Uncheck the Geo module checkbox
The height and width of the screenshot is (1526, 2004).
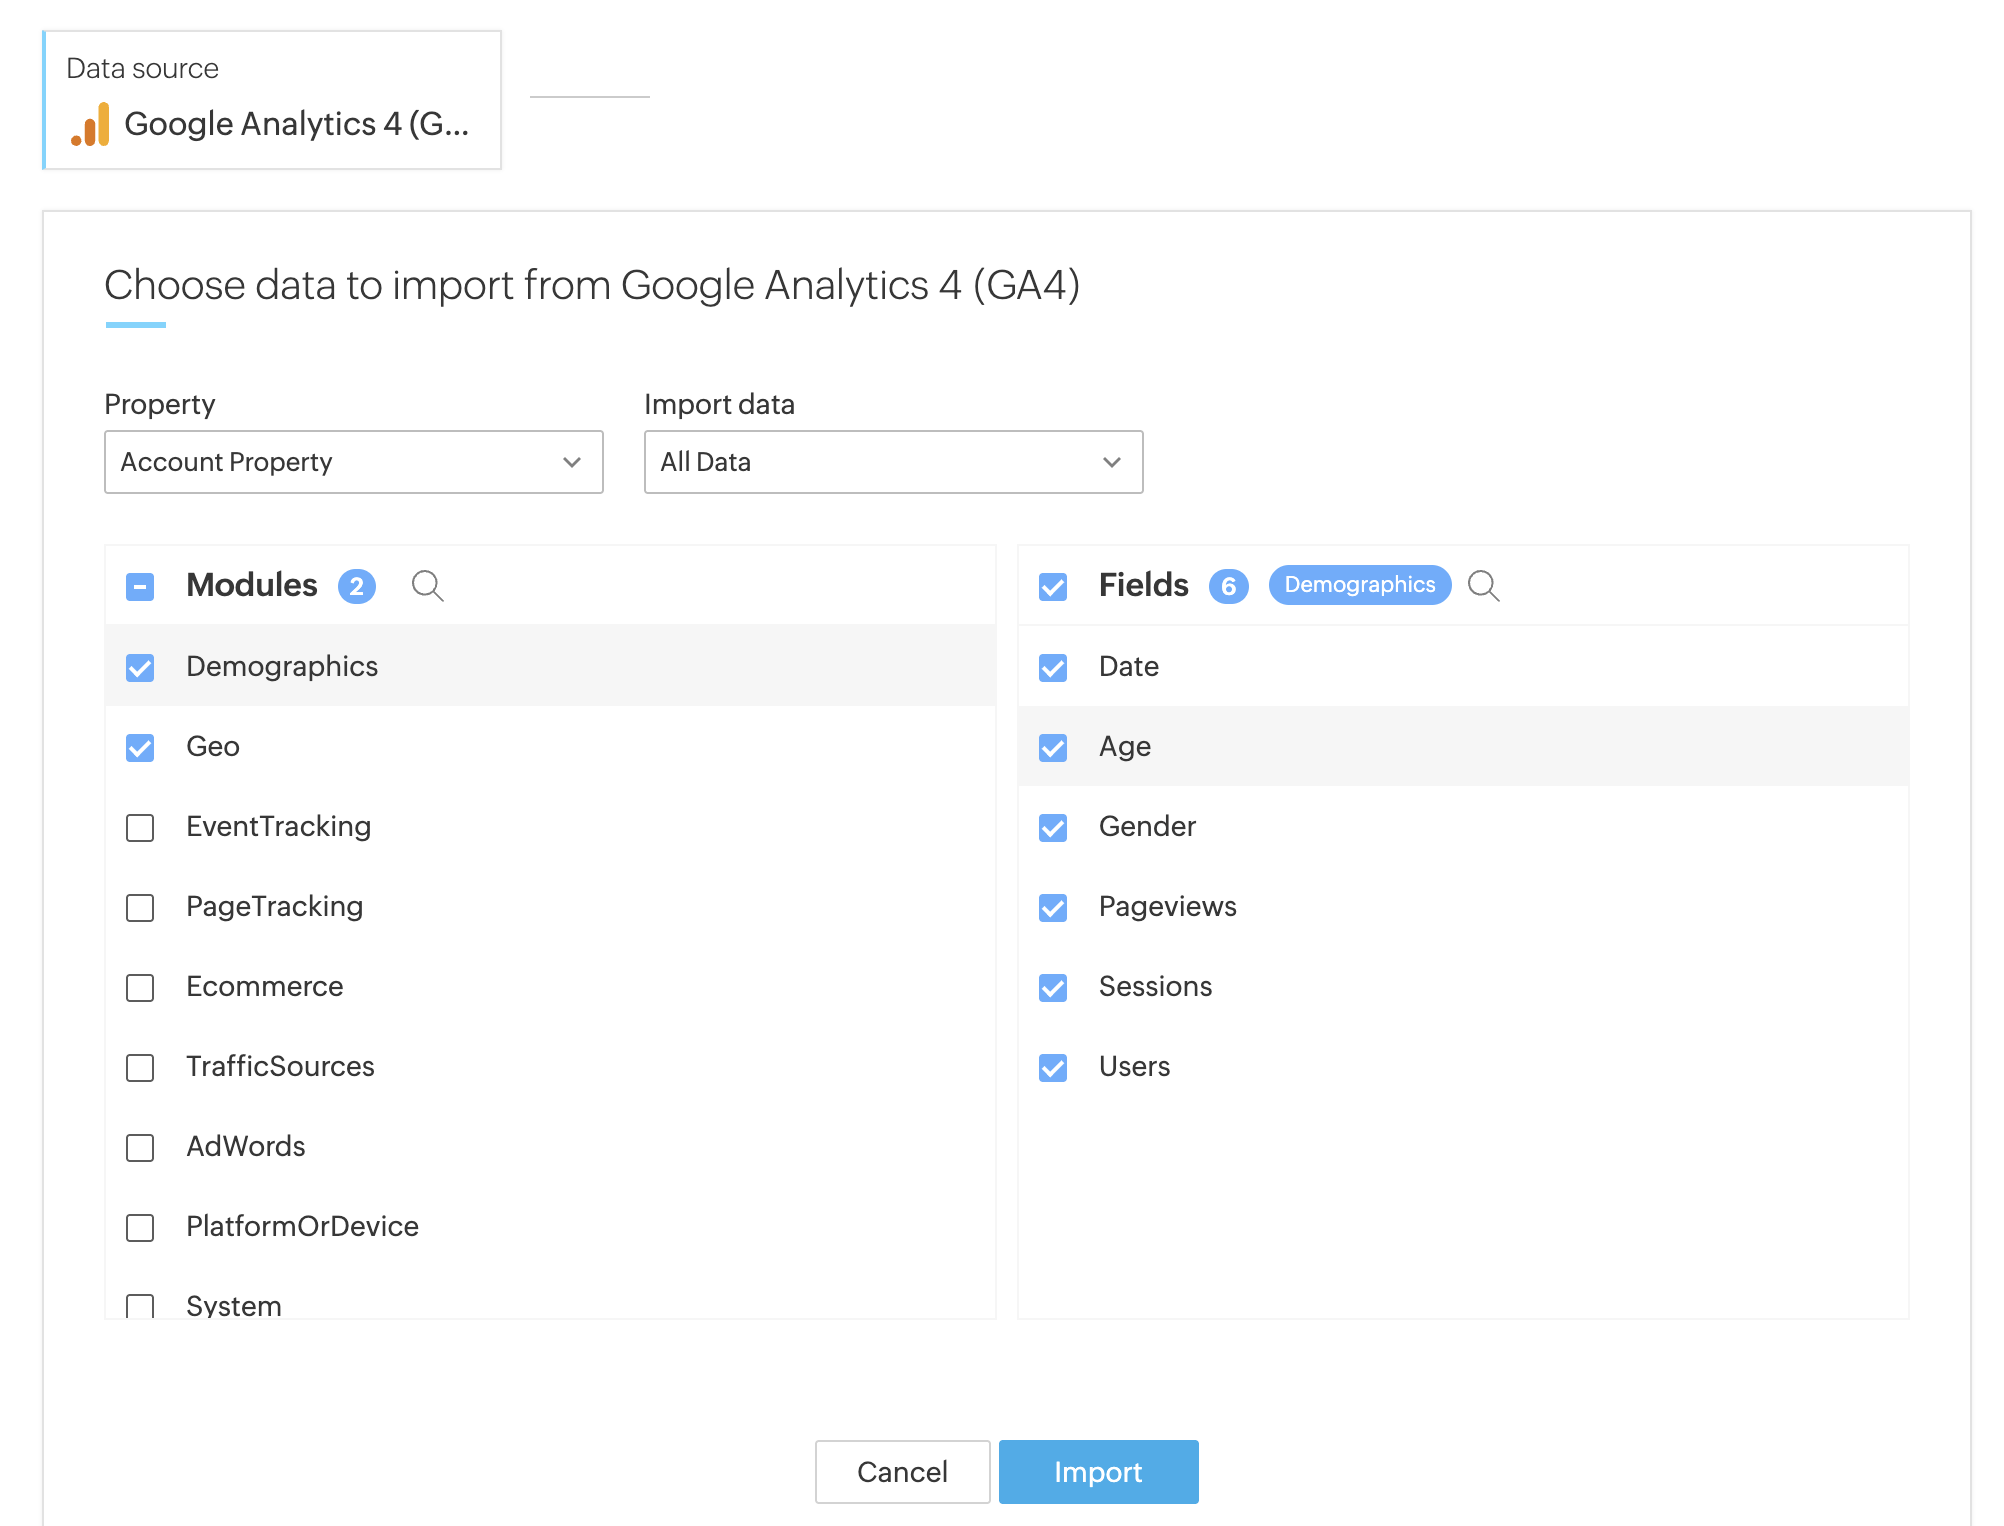(x=140, y=748)
